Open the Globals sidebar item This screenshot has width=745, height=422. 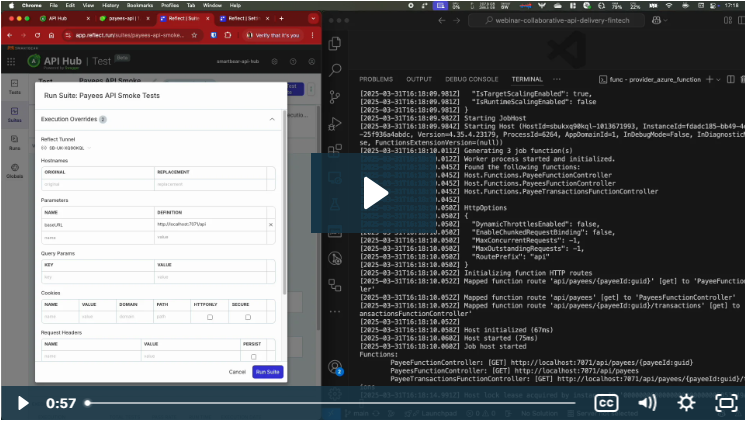[x=15, y=171]
